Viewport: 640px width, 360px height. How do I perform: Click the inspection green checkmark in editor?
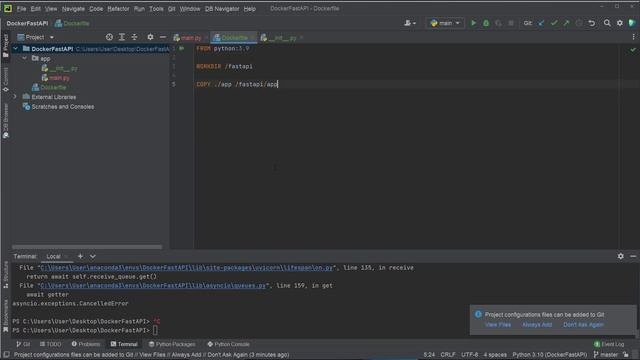click(x=633, y=49)
